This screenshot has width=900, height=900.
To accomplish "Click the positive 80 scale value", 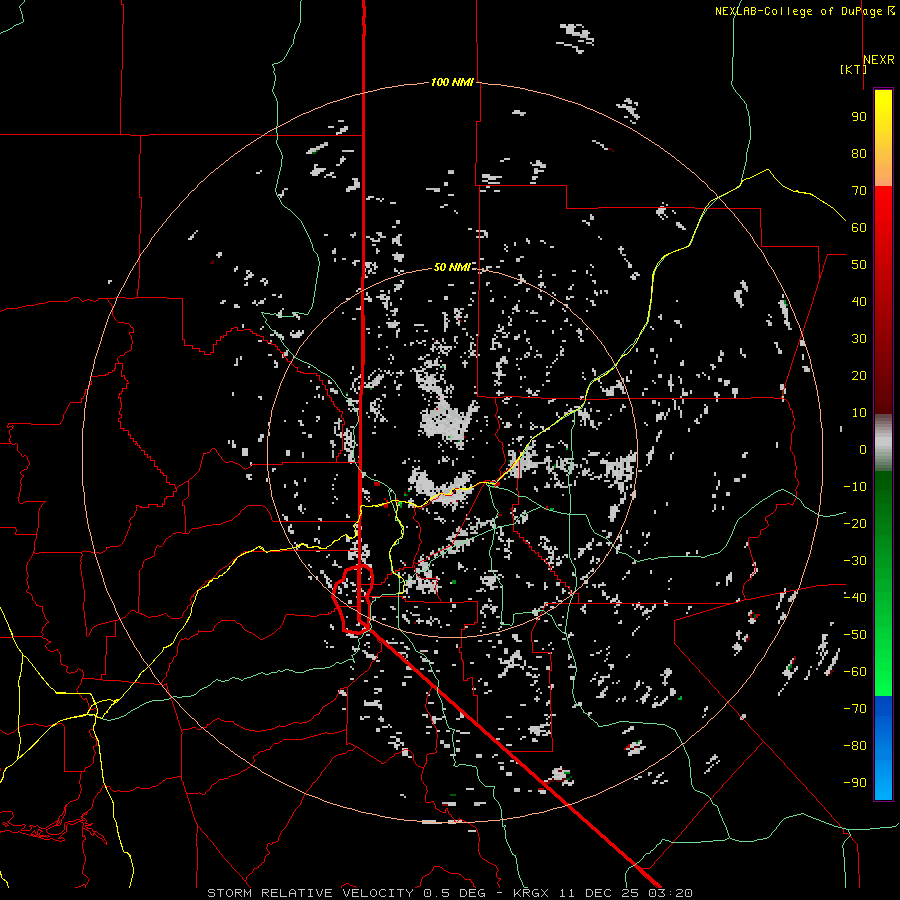I will pos(859,154).
